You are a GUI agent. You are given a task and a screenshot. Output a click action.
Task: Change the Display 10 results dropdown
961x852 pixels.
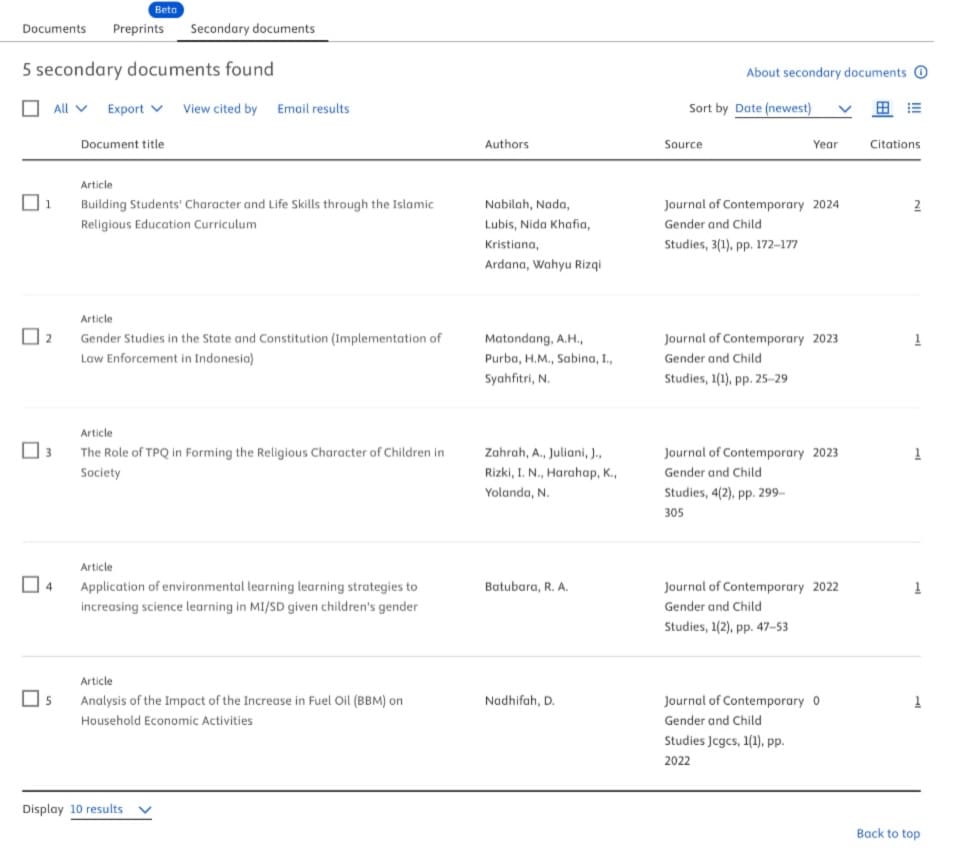(x=110, y=809)
